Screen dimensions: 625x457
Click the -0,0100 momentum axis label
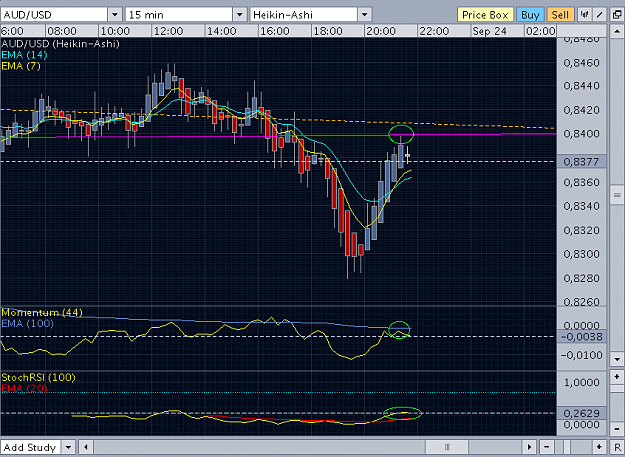coord(582,355)
